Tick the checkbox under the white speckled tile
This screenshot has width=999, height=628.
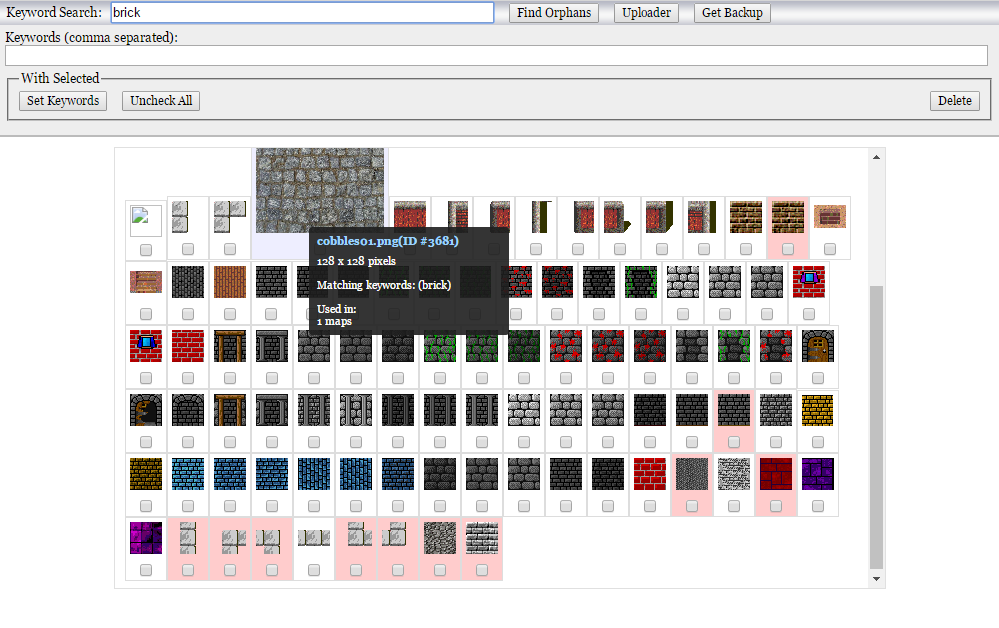[734, 506]
